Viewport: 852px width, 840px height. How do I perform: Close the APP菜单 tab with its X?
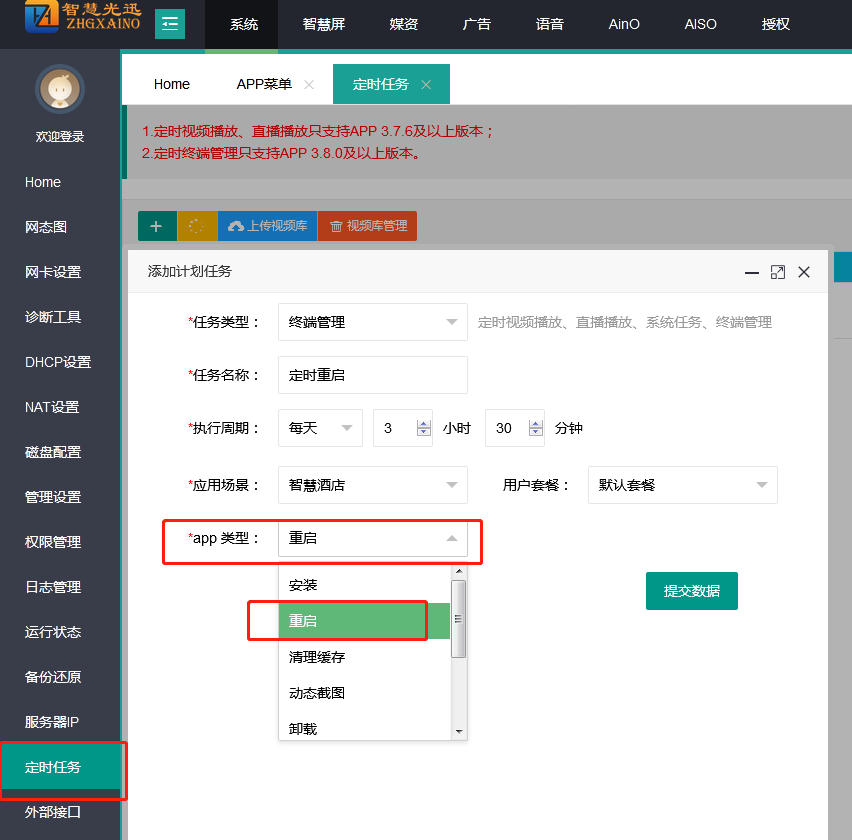tap(309, 85)
